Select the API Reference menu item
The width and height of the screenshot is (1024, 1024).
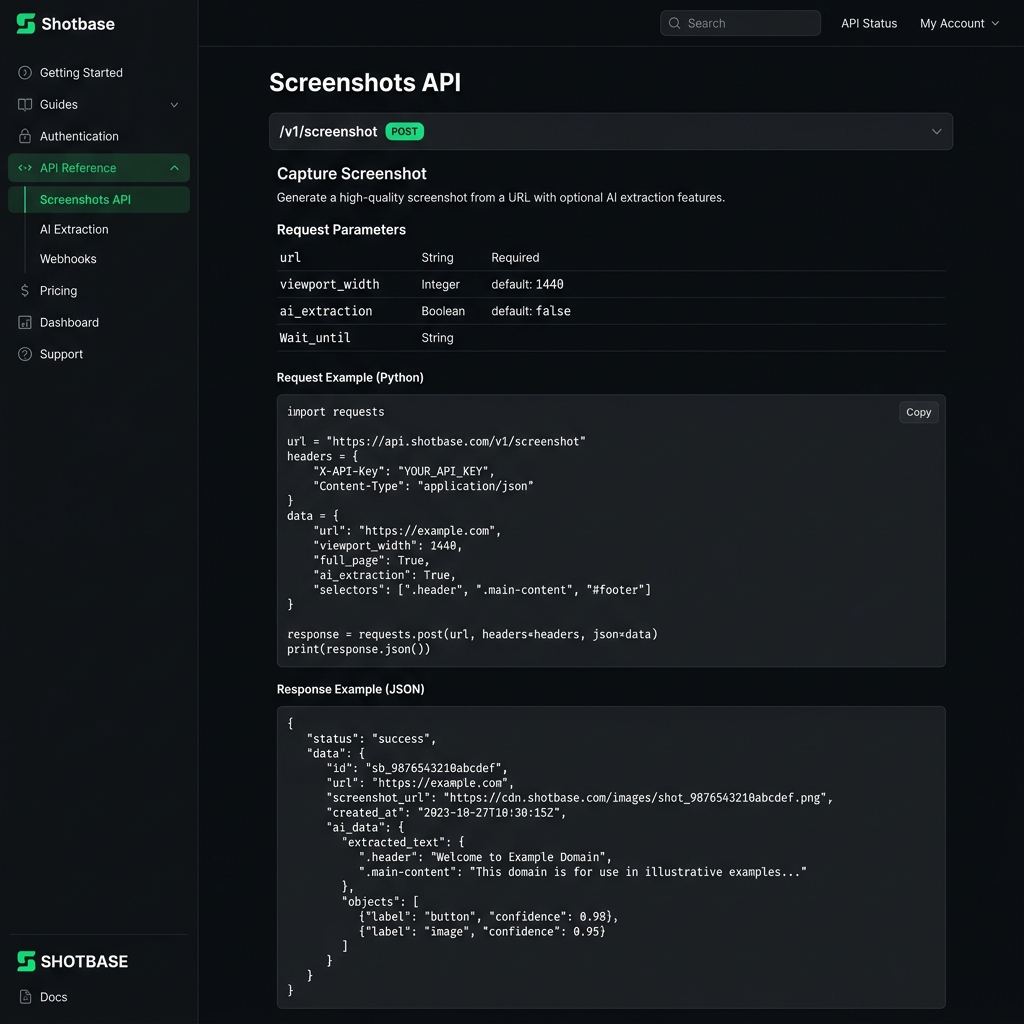(x=99, y=168)
